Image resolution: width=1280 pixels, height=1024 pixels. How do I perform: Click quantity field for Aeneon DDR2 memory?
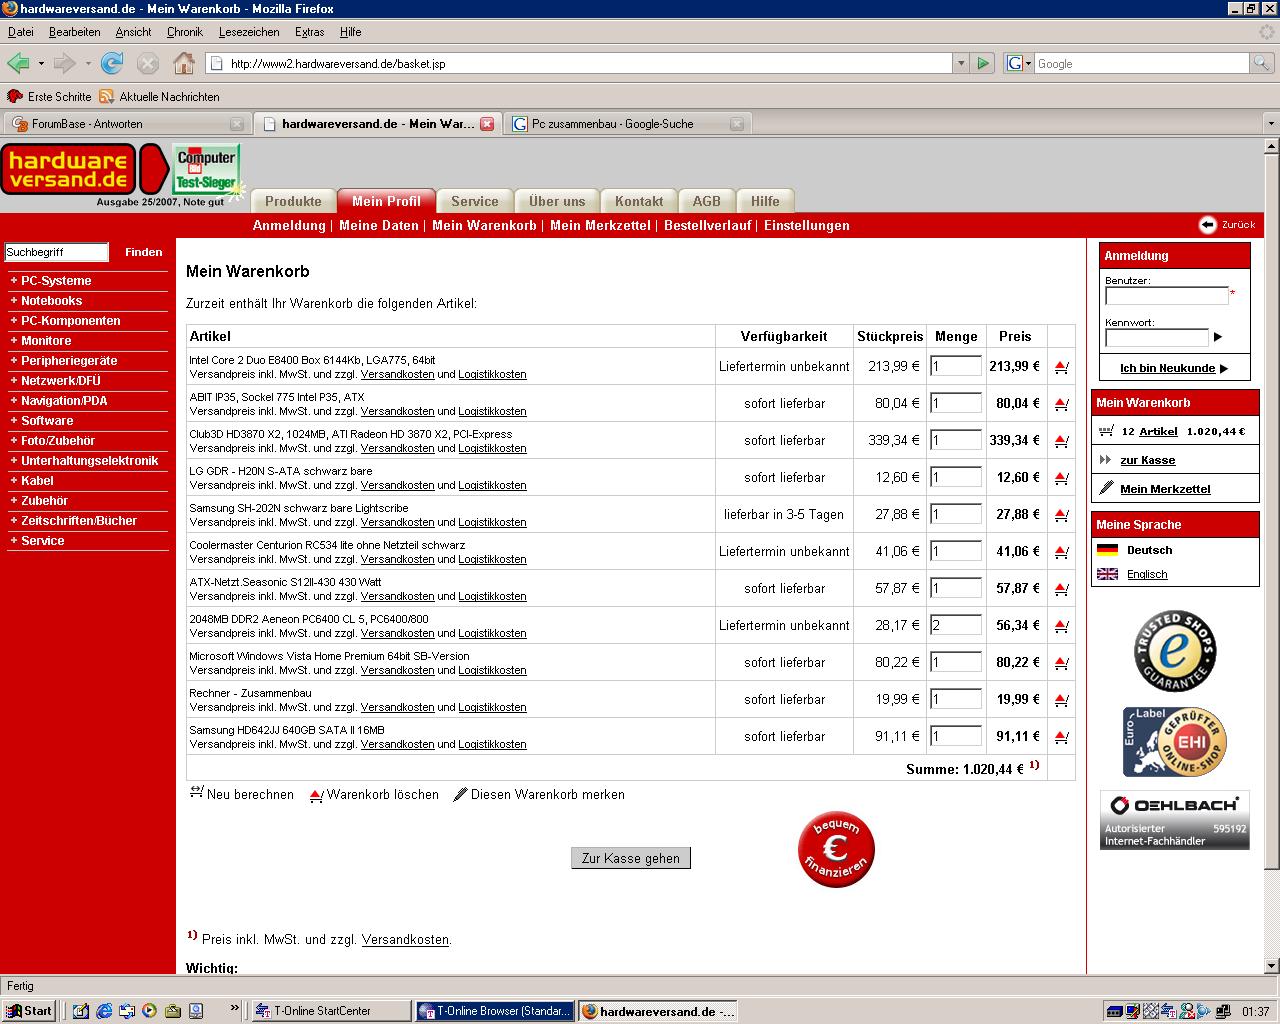(956, 625)
